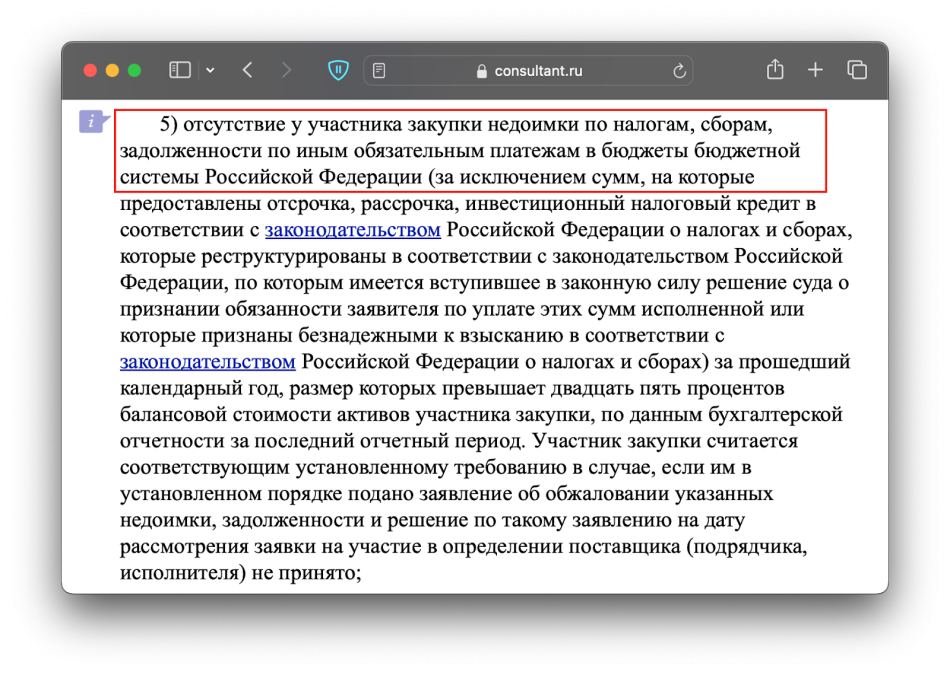Close the Safari window
The height and width of the screenshot is (675, 950).
(90, 70)
